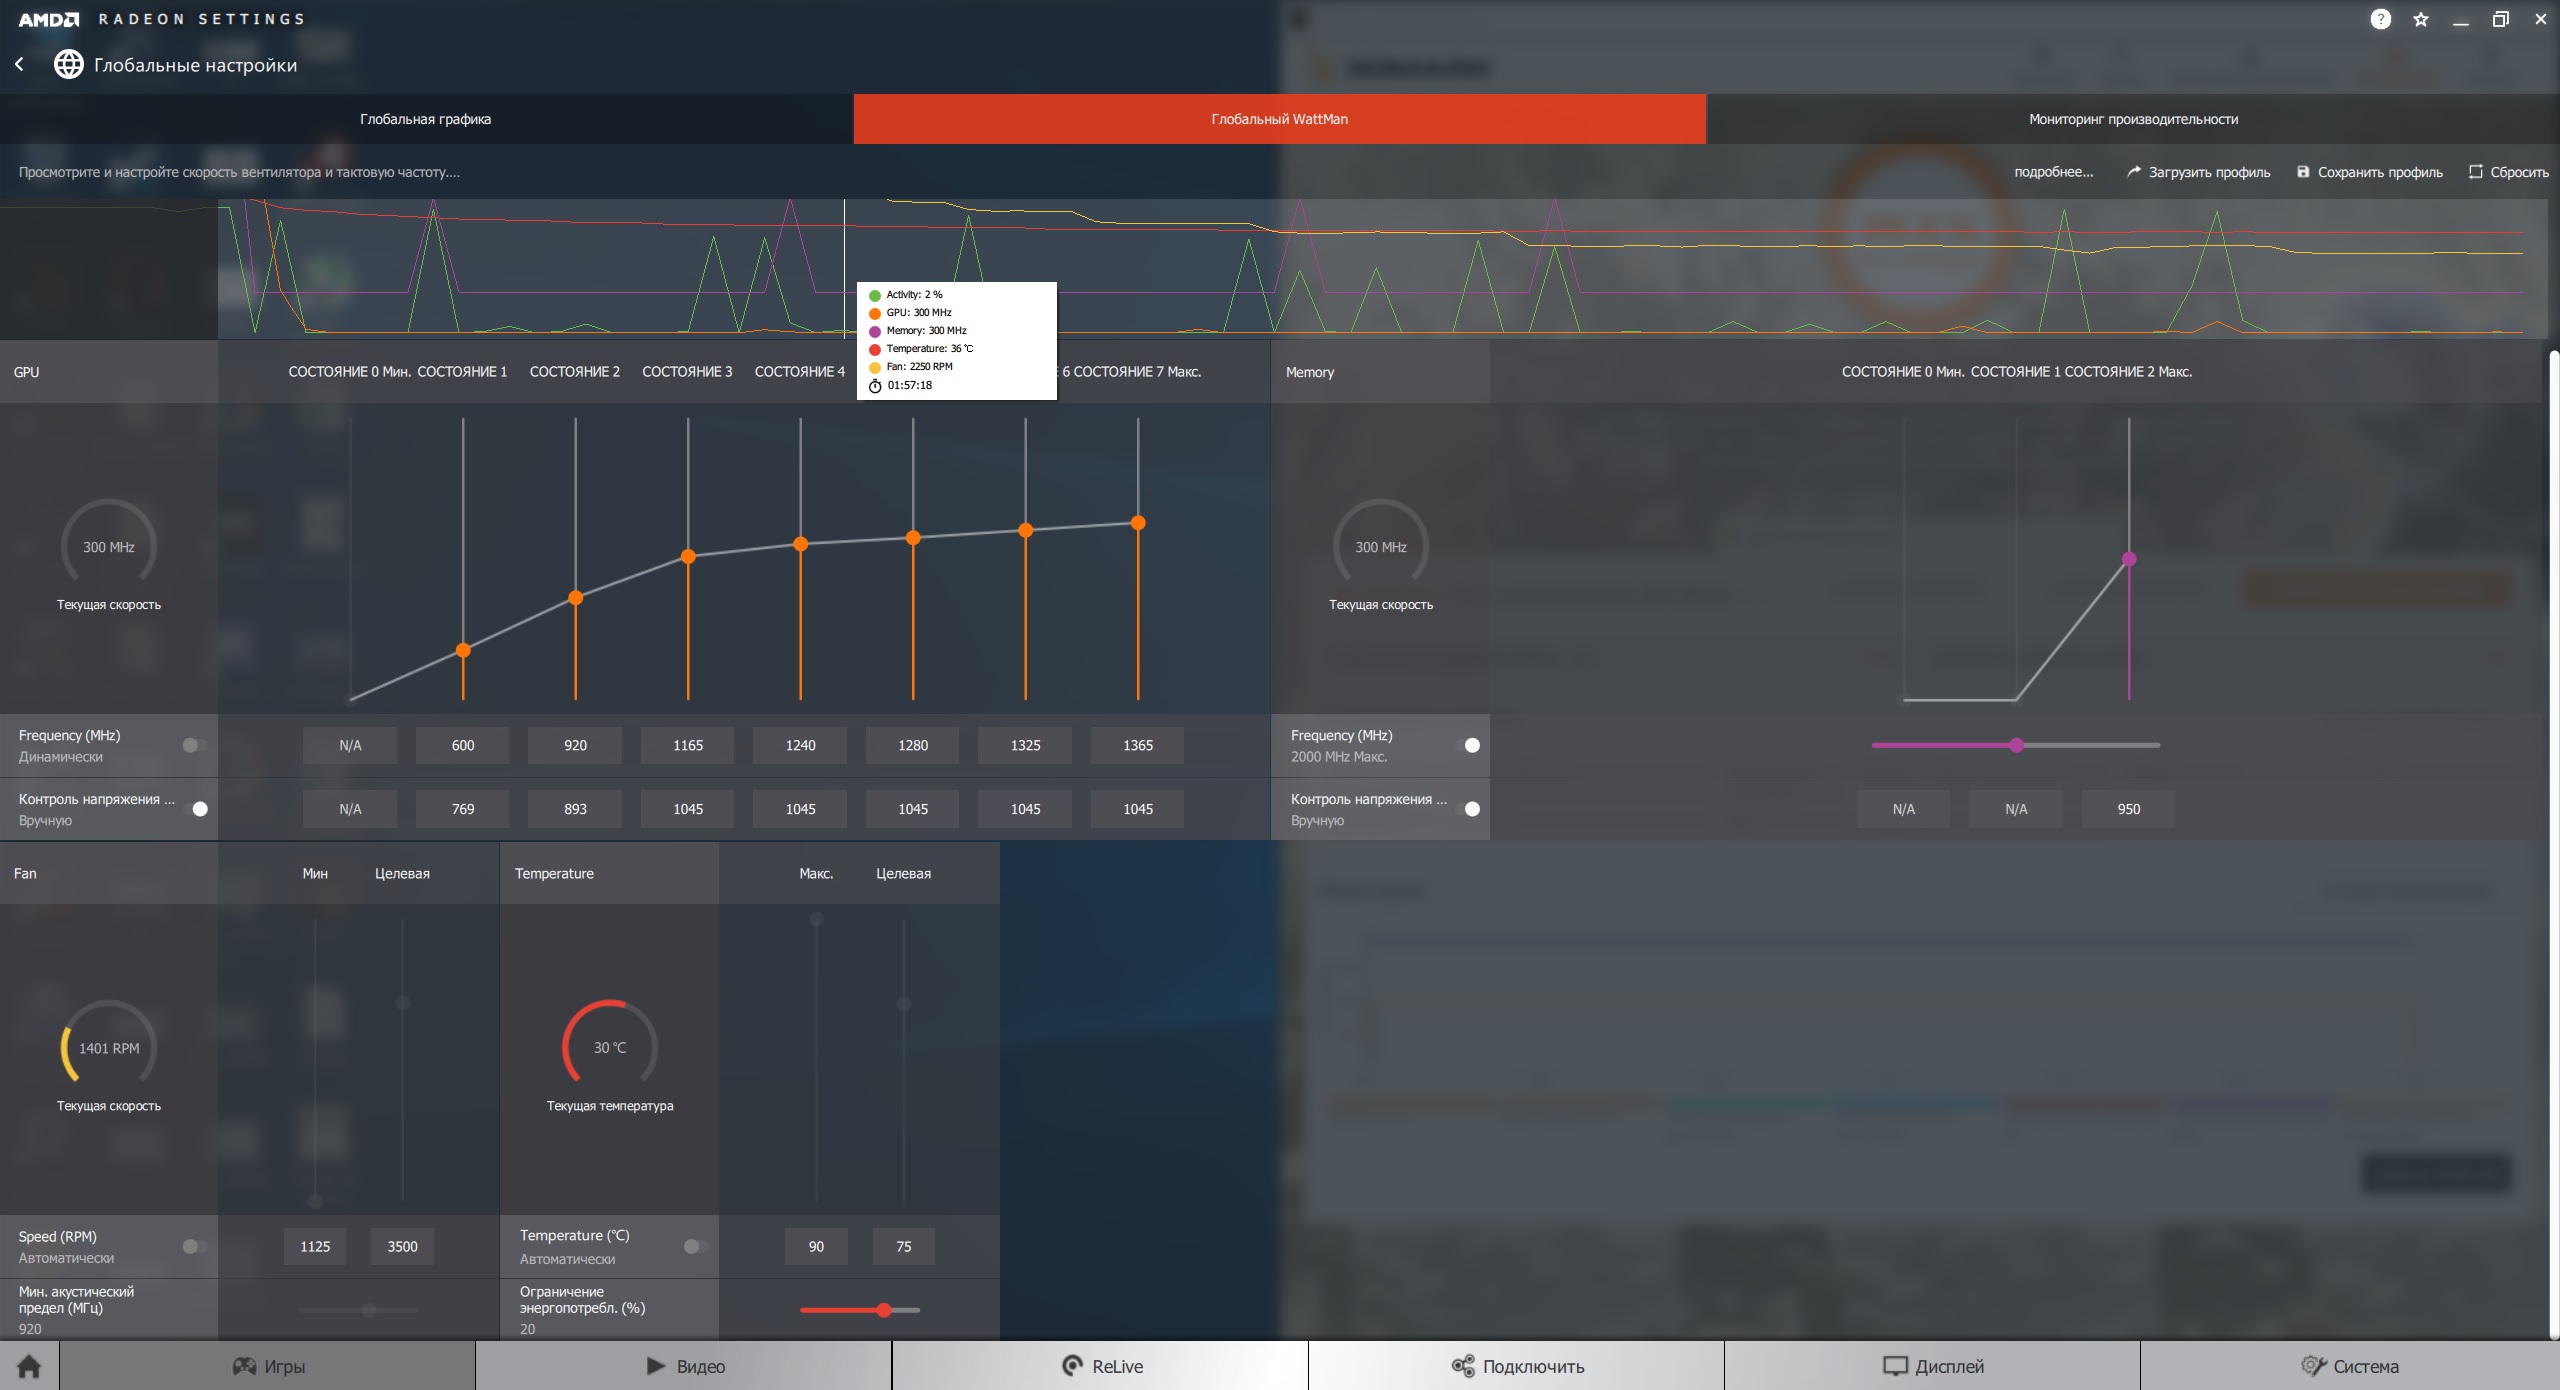Click the favorites star icon
This screenshot has width=2560, height=1390.
point(2421,19)
